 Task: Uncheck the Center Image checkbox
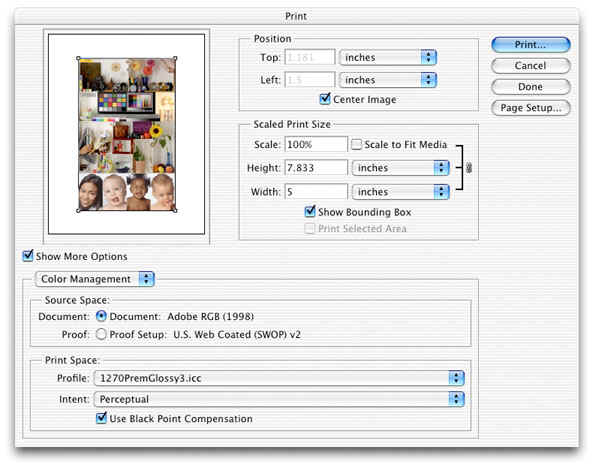tap(325, 99)
